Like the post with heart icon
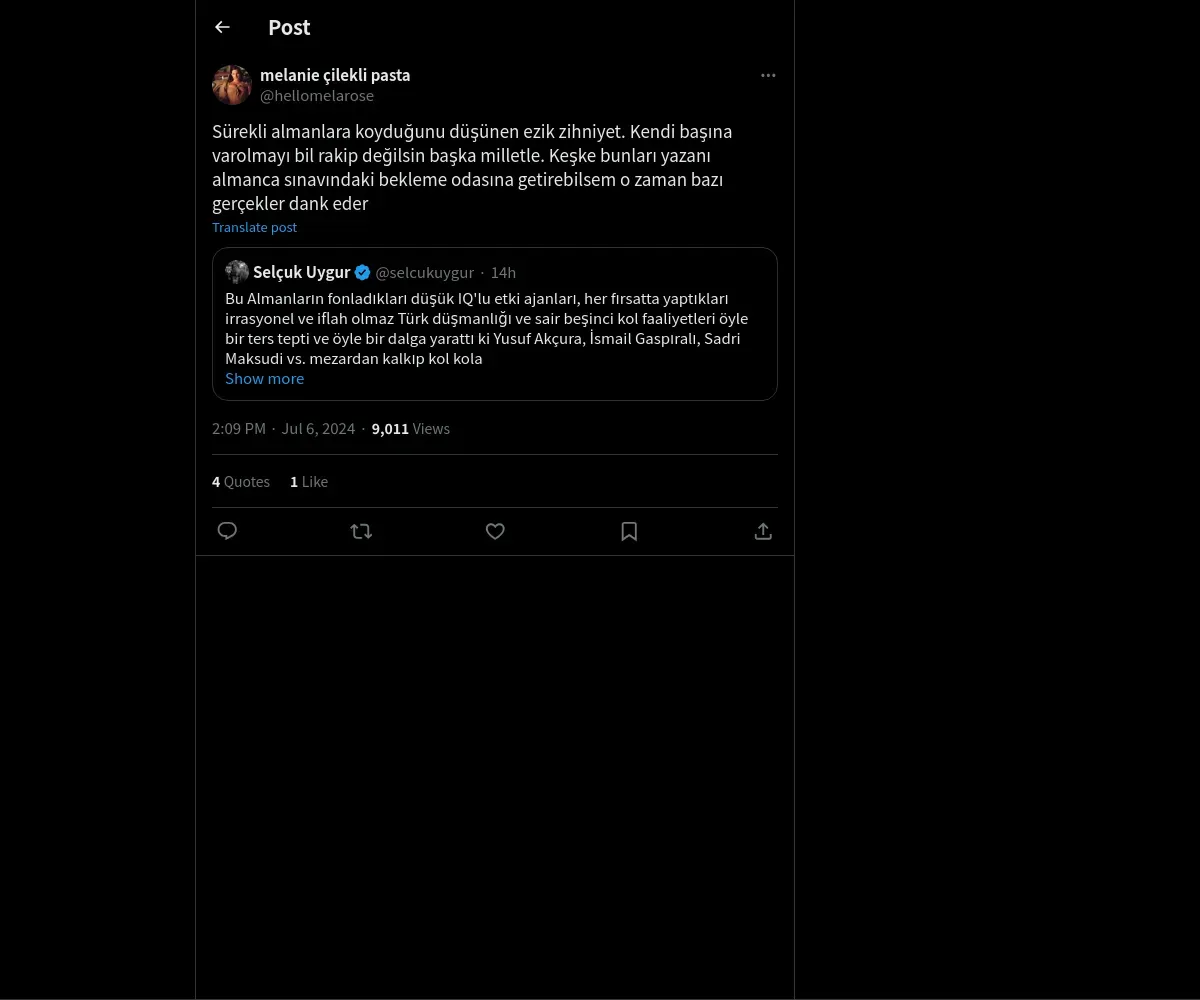Image resolution: width=1200 pixels, height=1000 pixels. tap(495, 531)
